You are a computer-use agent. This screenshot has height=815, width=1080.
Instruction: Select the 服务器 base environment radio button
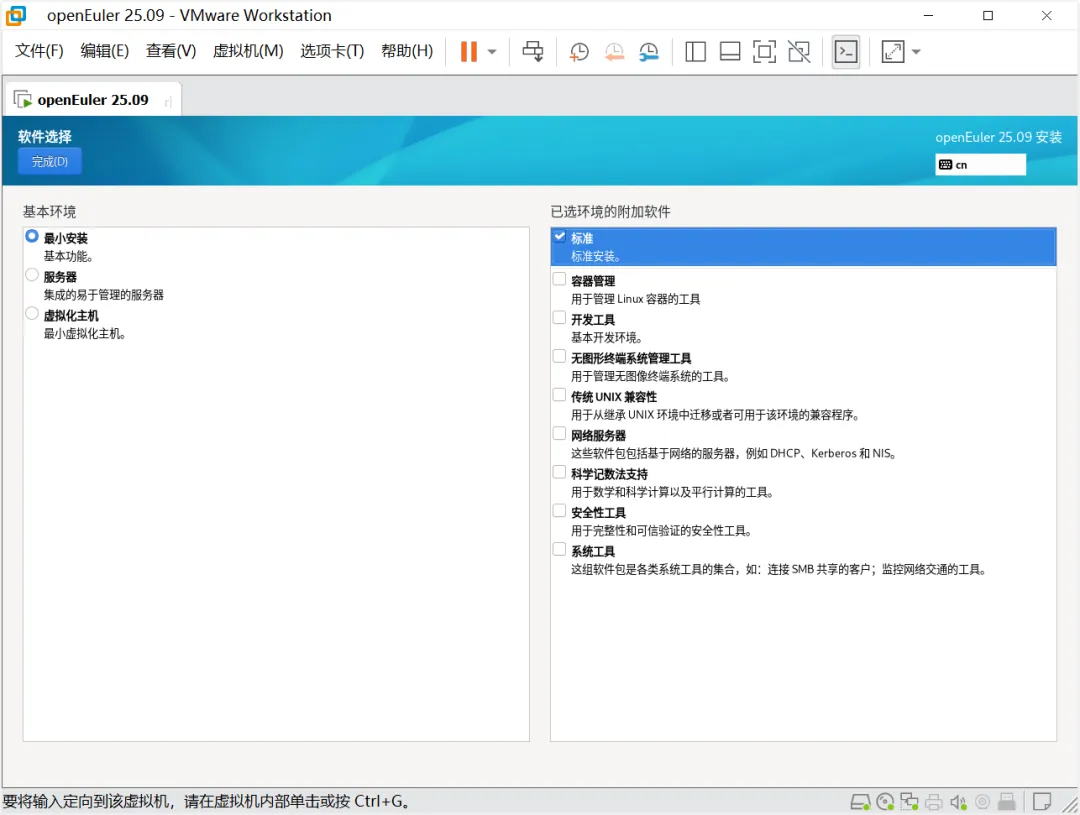tap(32, 275)
